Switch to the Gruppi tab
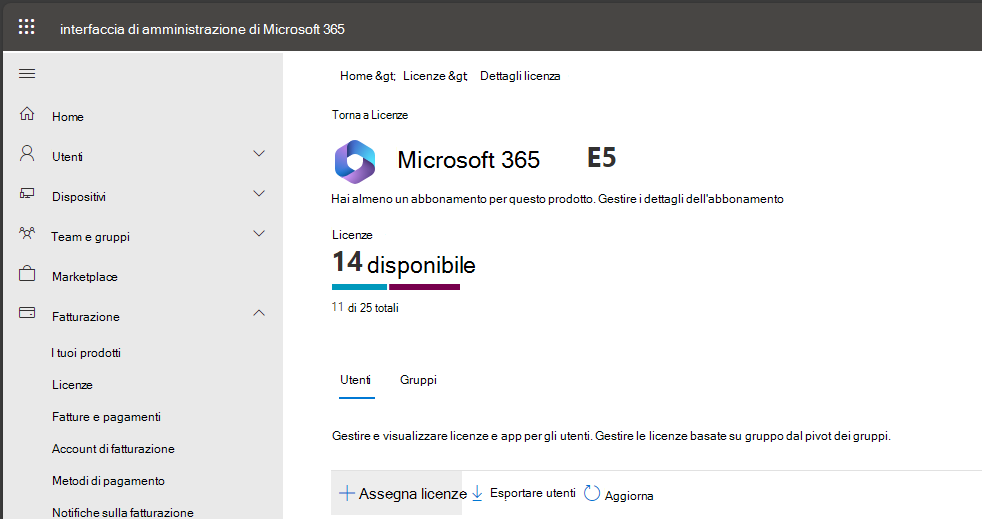 tap(418, 380)
